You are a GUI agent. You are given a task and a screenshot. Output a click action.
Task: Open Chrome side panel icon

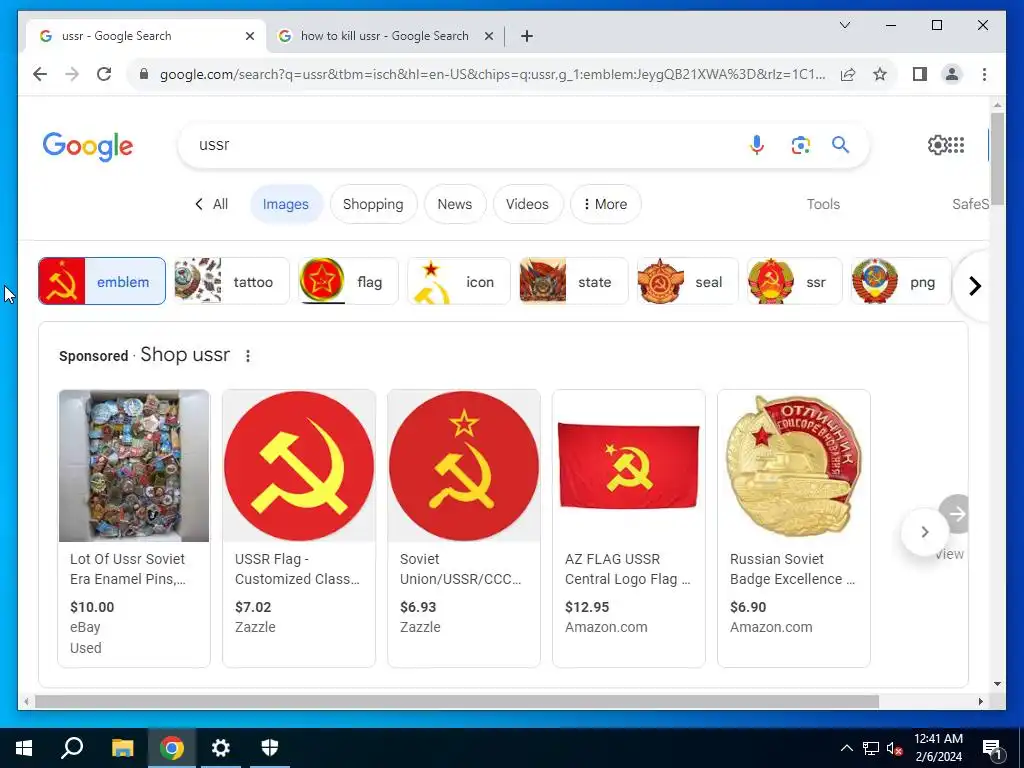point(920,74)
